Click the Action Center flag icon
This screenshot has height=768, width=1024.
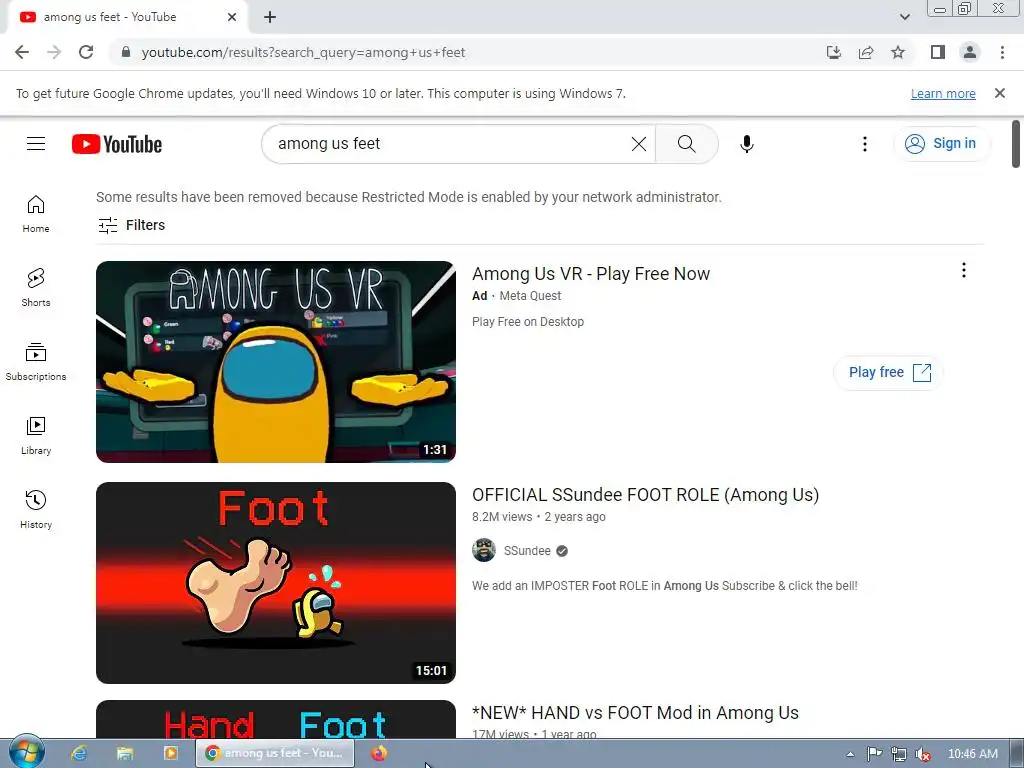874,754
